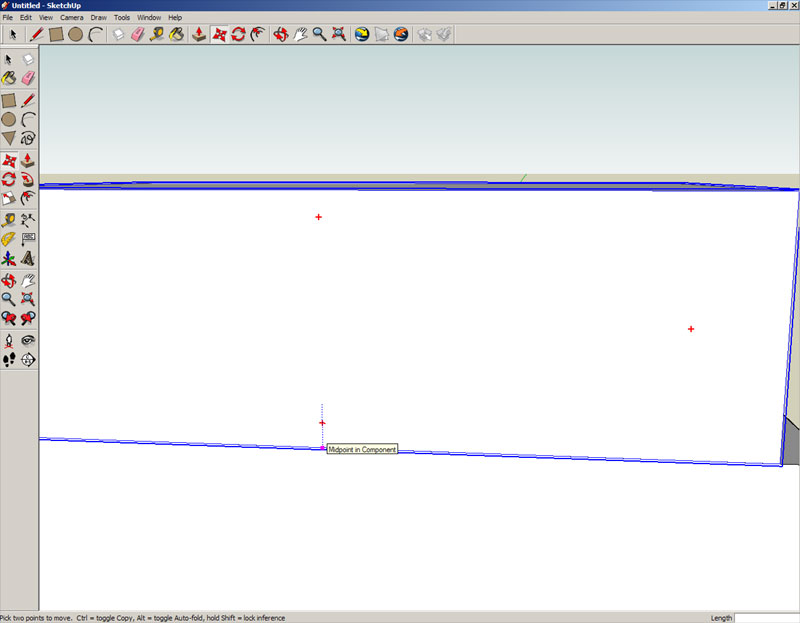
Task: Toggle Terrain display on
Action: [x=382, y=33]
